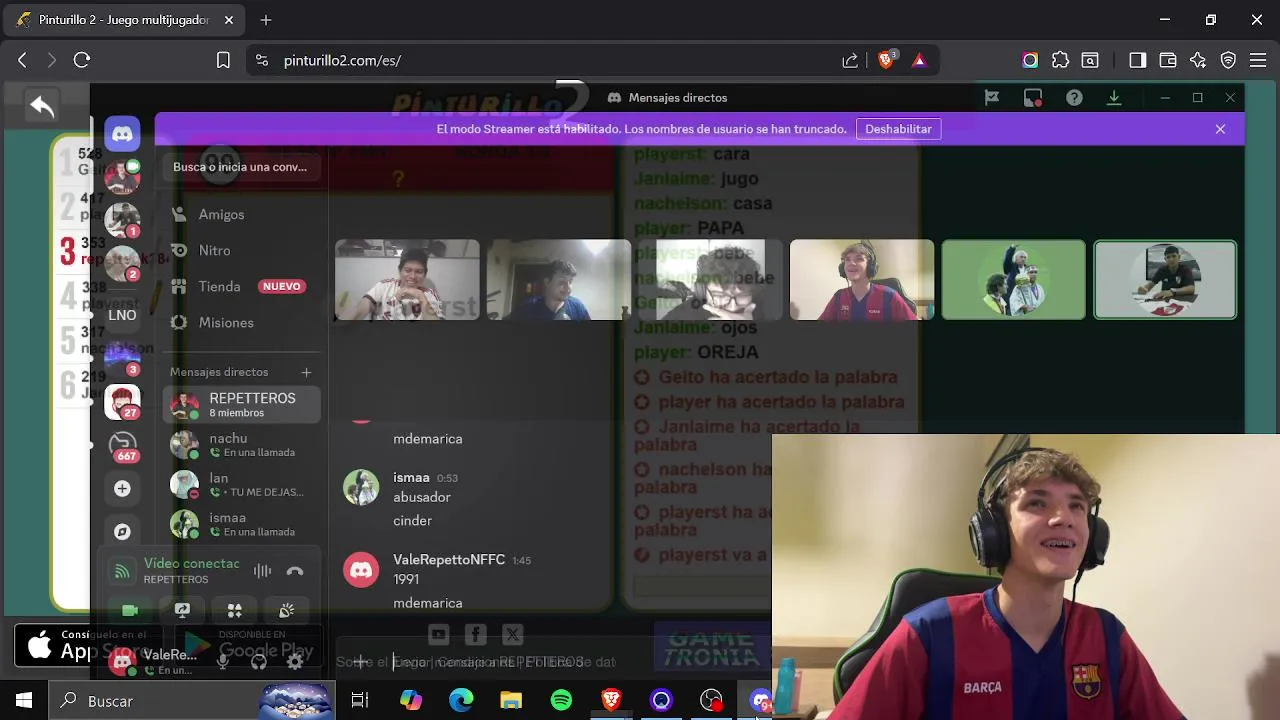Bookmark this page in Brave
The height and width of the screenshot is (720, 1280).
point(223,60)
